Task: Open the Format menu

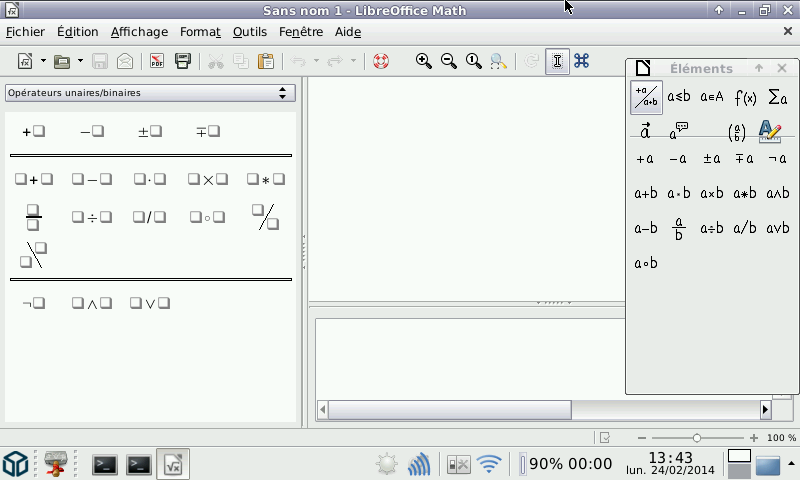Action: click(x=200, y=32)
